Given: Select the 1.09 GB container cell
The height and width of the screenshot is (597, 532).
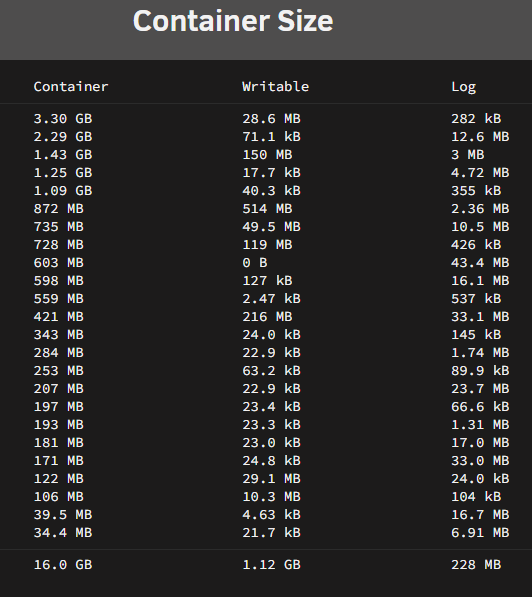Looking at the screenshot, I should (63, 191).
